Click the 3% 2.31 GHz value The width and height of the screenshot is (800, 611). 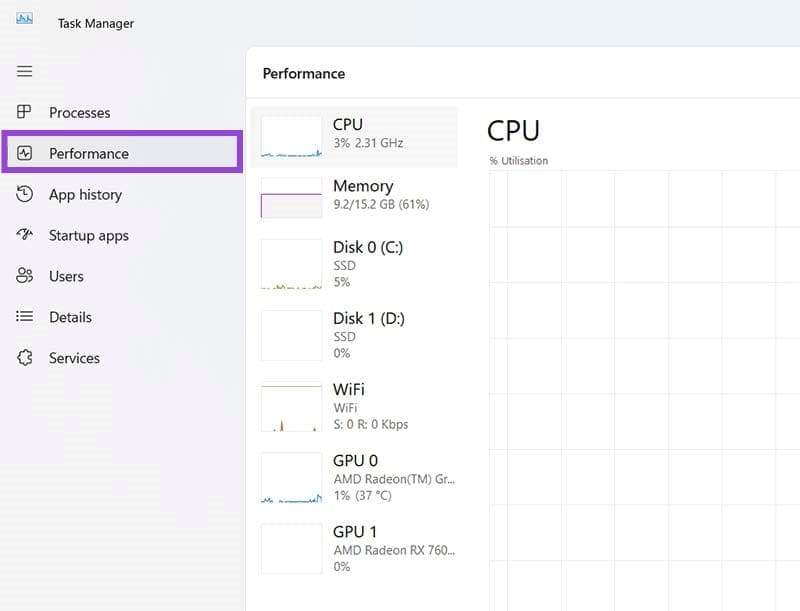pyautogui.click(x=368, y=143)
